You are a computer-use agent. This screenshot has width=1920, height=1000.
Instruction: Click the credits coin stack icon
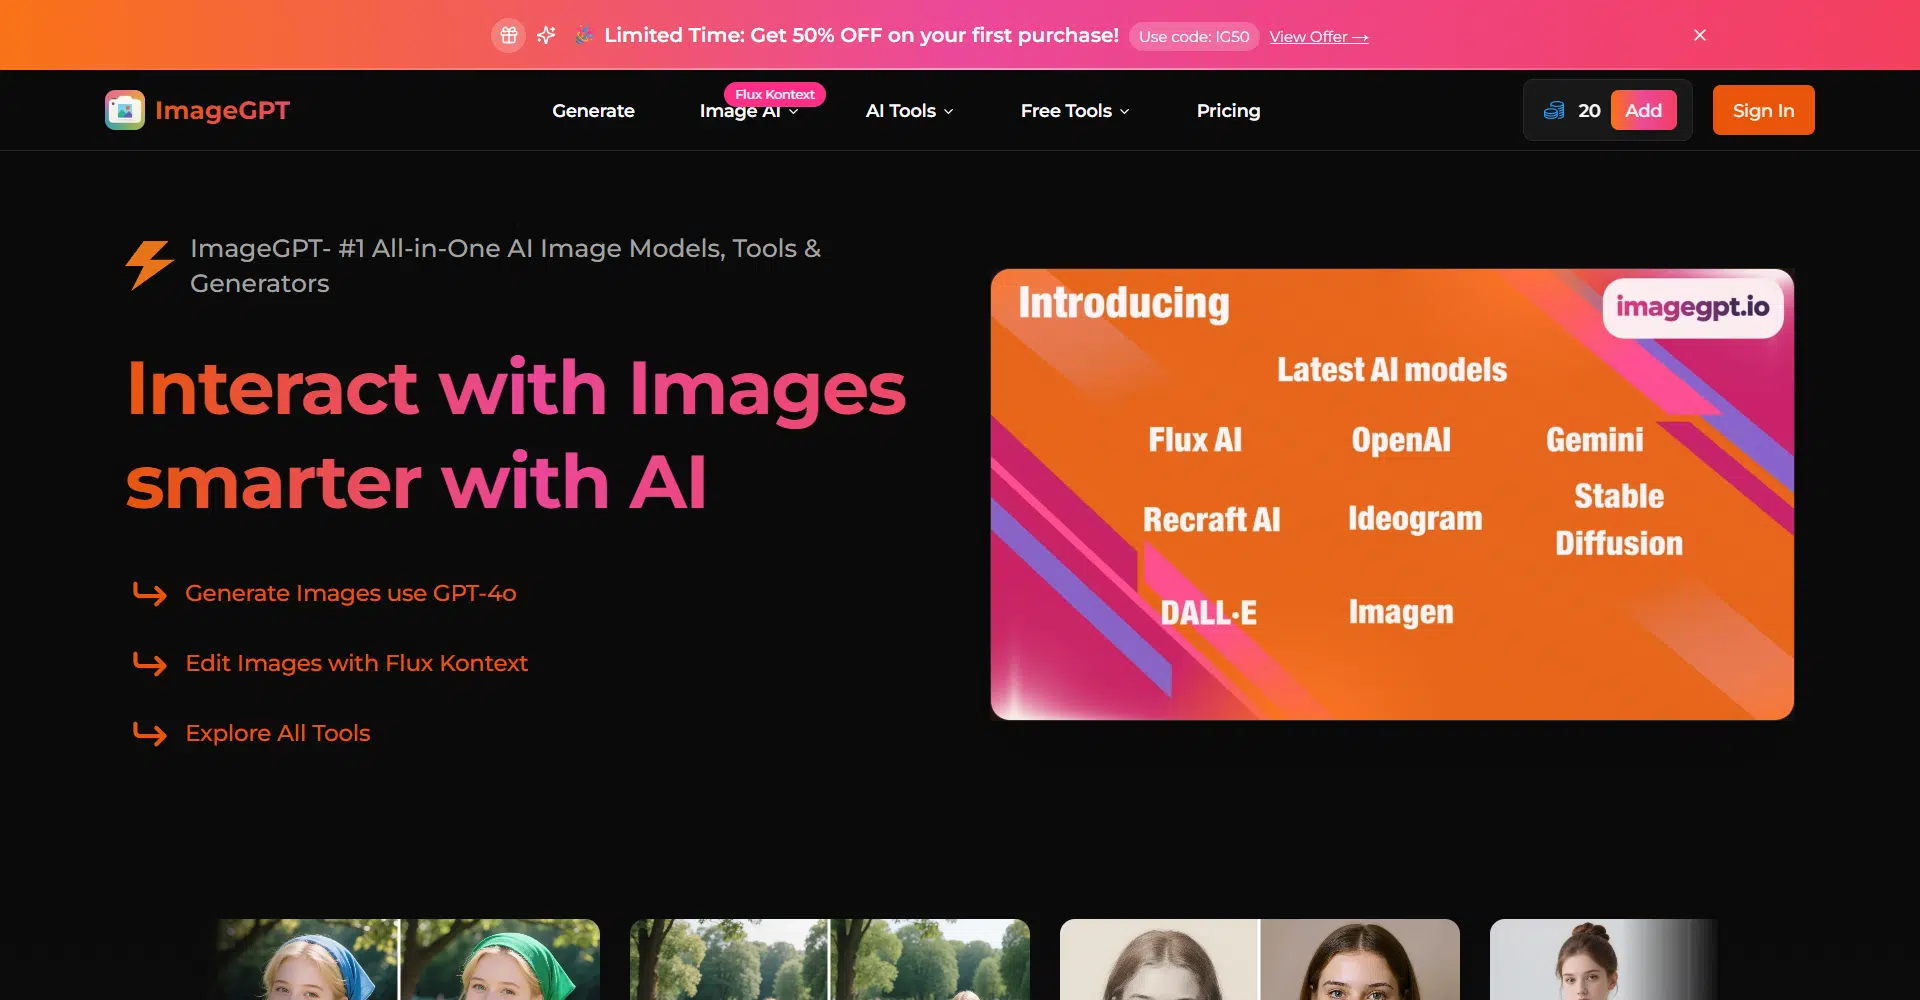pos(1554,110)
